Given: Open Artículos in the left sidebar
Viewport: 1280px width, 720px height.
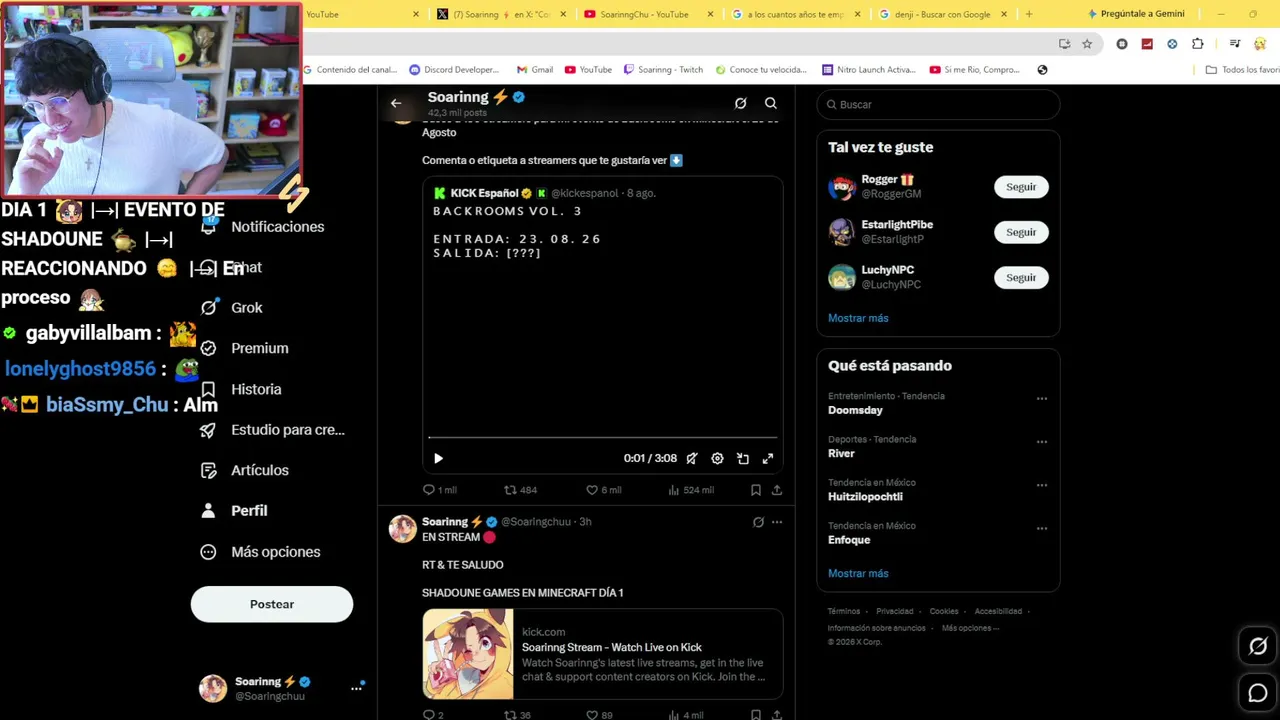Looking at the screenshot, I should [x=245, y=470].
